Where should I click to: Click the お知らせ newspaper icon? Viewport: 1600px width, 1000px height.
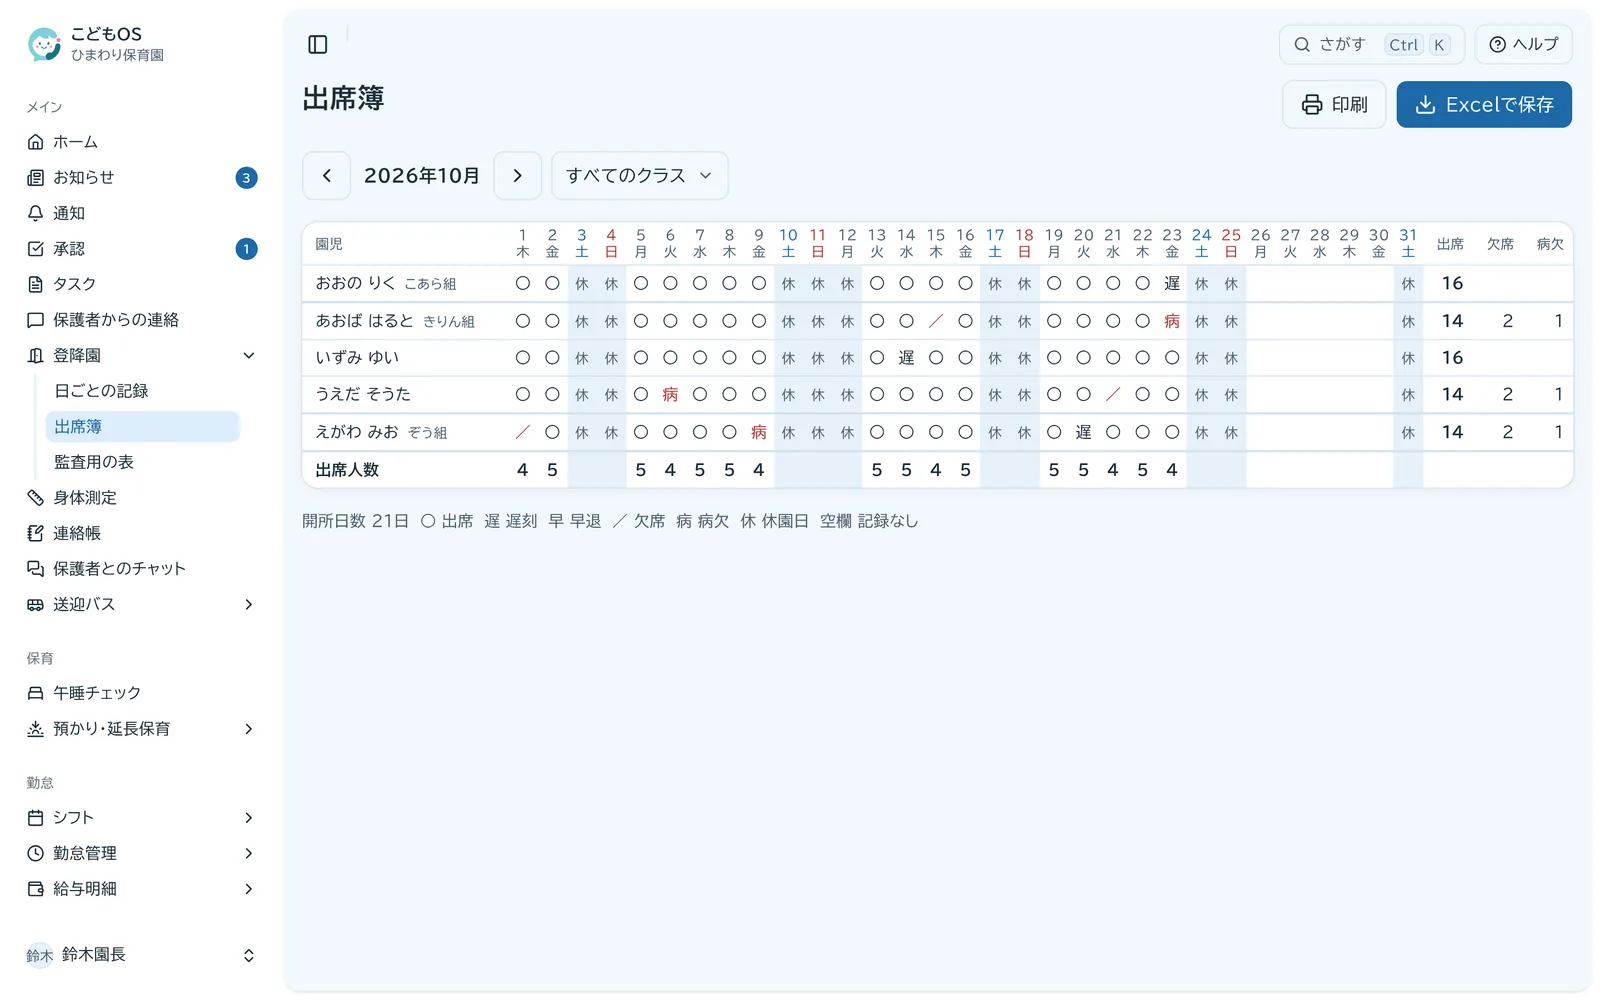pos(36,178)
